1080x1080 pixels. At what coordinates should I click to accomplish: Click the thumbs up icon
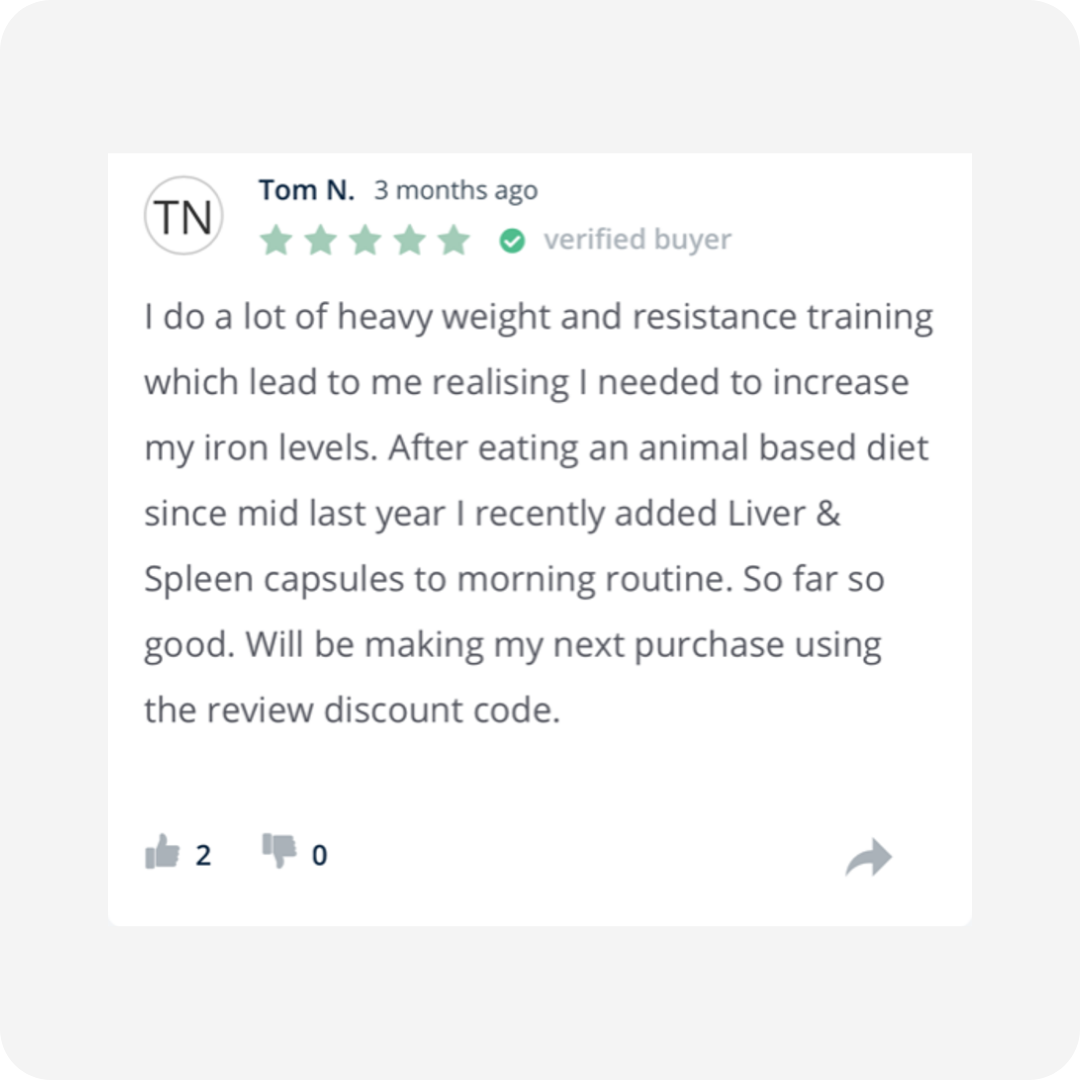coord(163,852)
